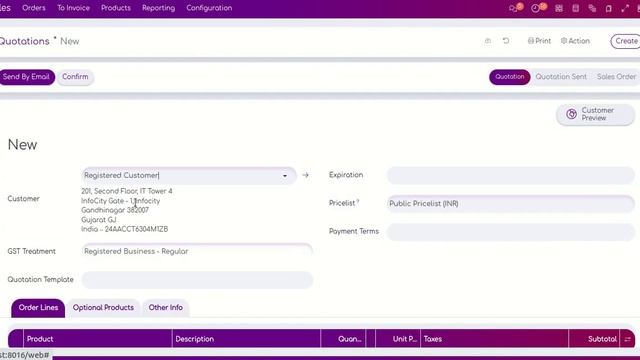
Task: Click the GSTIN text '24AACCT6304M1ZB'
Action: pos(136,229)
